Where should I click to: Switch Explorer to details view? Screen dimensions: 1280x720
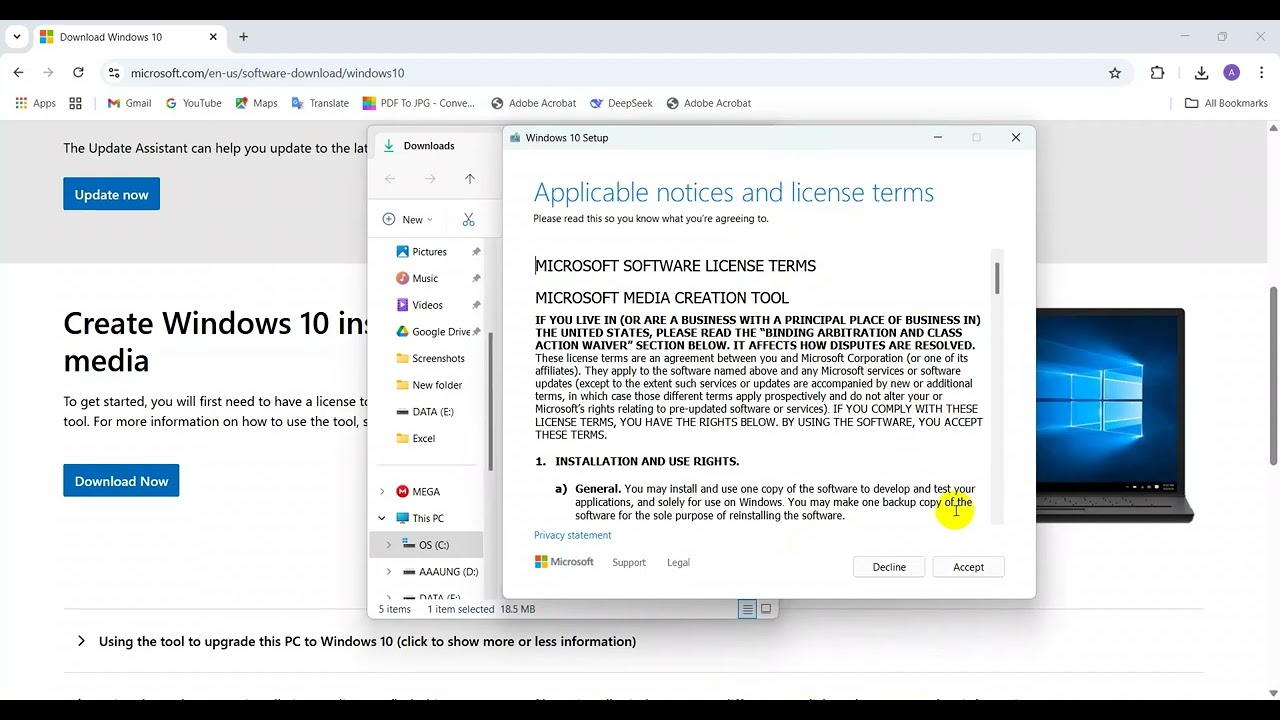[x=747, y=609]
